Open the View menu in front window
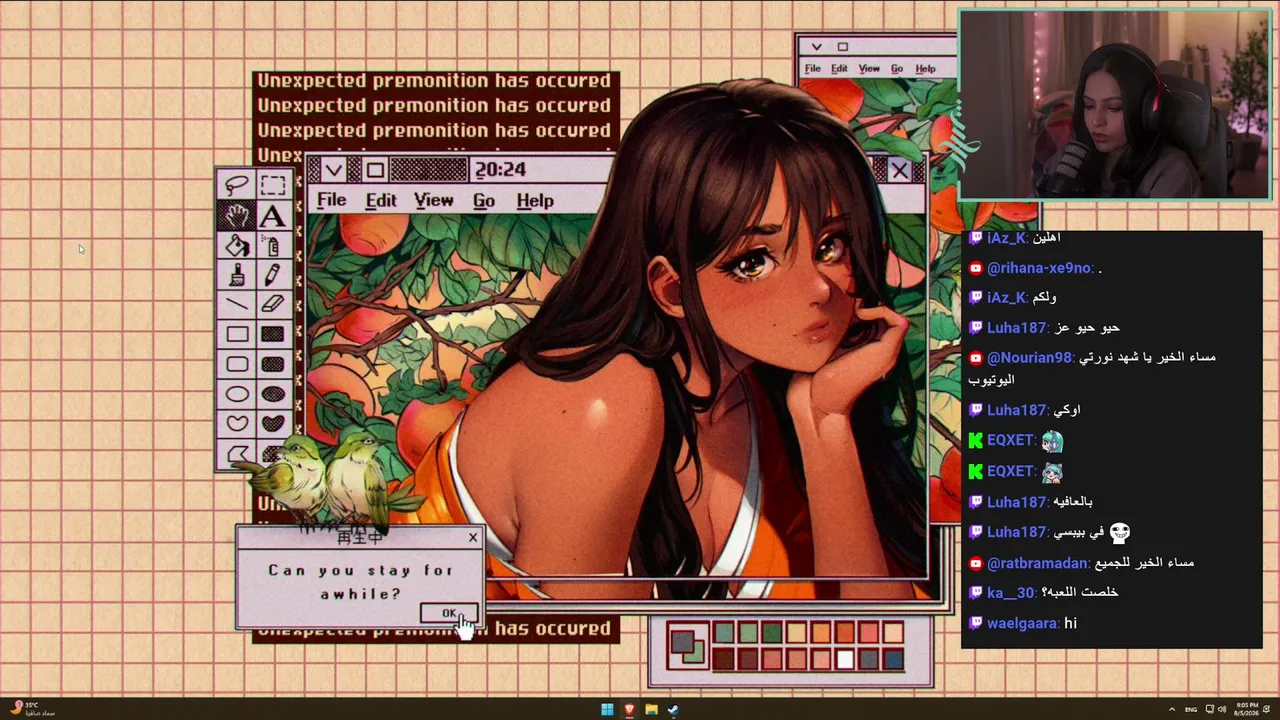 pyautogui.click(x=434, y=200)
